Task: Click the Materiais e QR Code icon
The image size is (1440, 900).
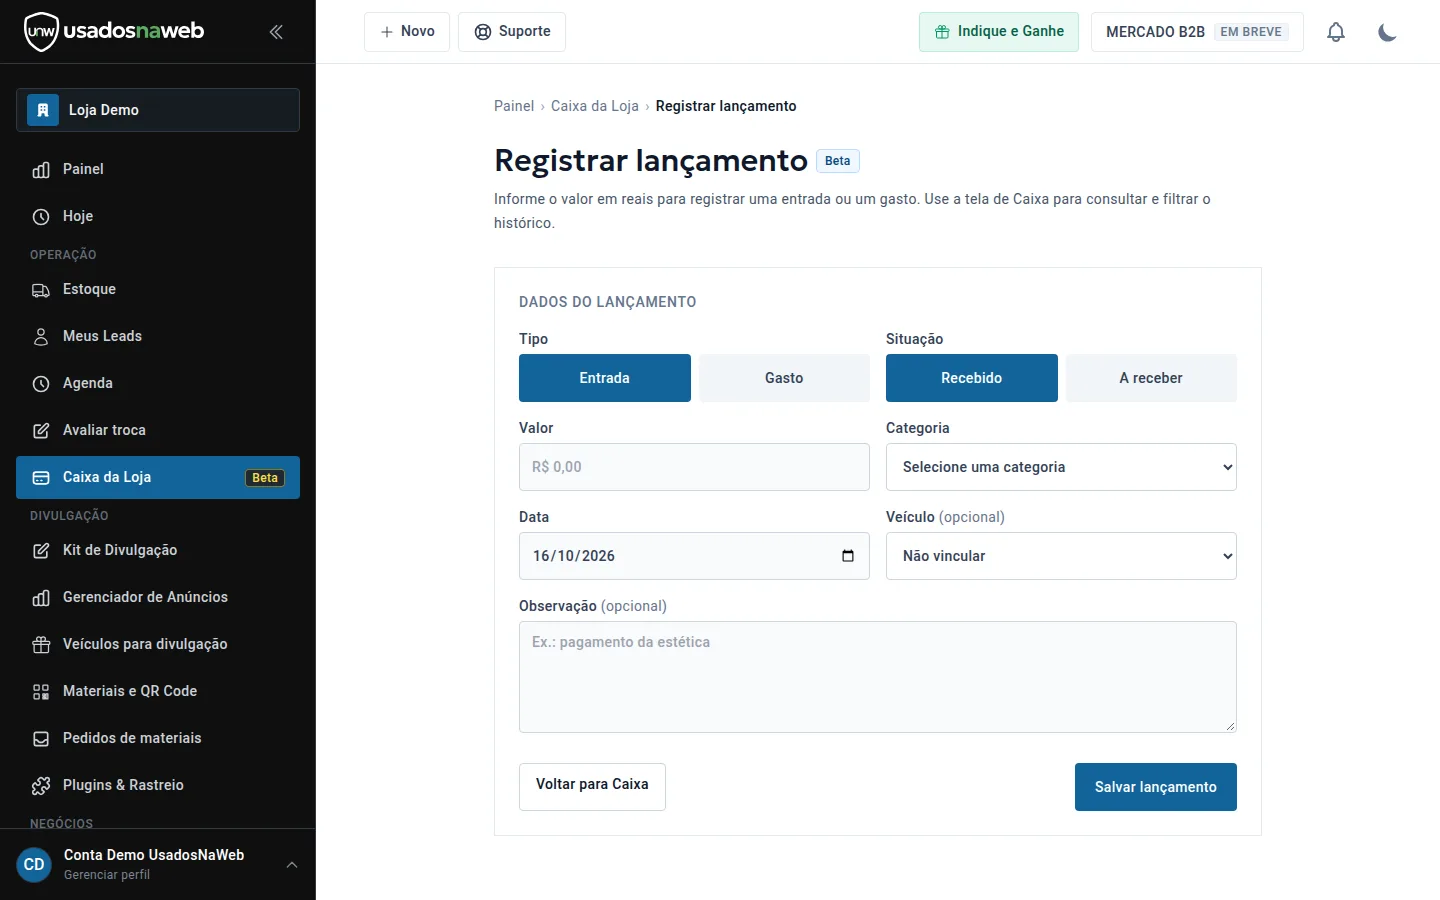Action: pyautogui.click(x=41, y=692)
